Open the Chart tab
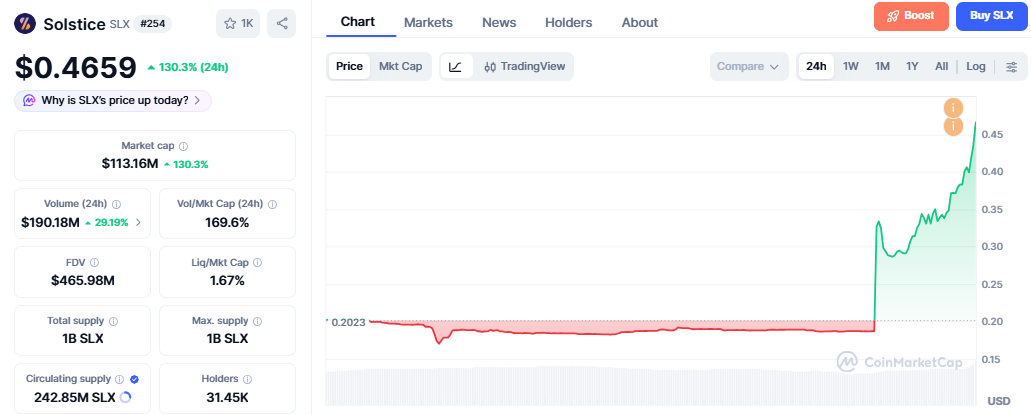 [358, 22]
